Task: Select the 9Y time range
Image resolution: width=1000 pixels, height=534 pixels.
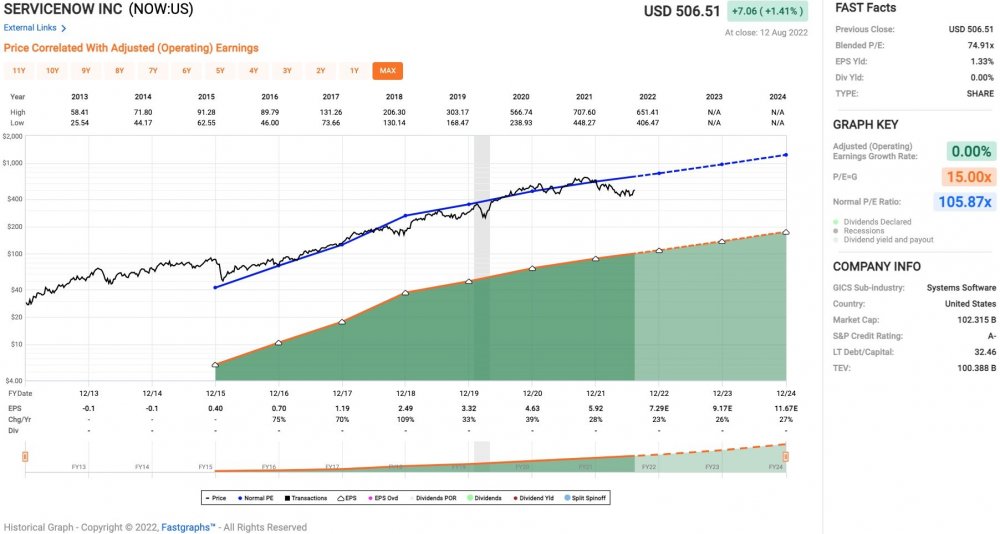Action: (x=85, y=71)
